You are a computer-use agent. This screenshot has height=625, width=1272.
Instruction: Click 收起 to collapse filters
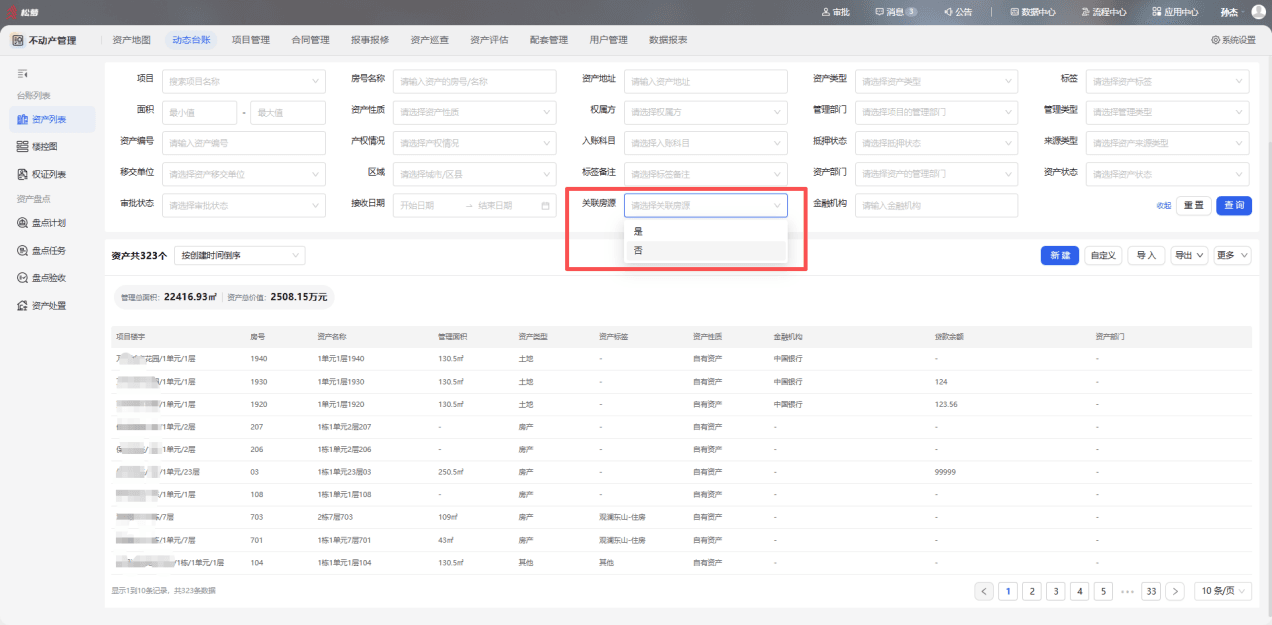point(1163,205)
